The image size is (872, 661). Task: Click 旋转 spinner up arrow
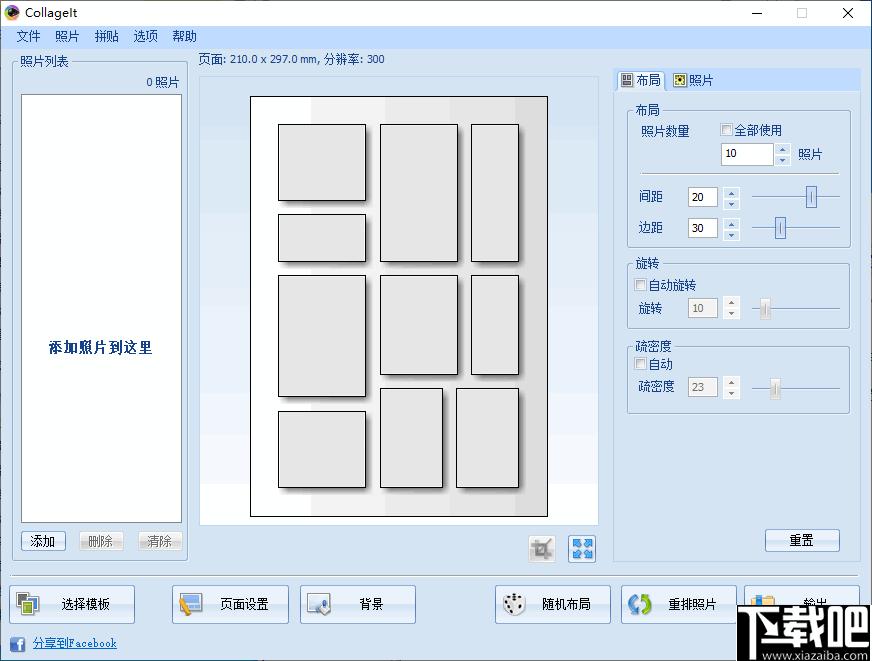tap(731, 303)
